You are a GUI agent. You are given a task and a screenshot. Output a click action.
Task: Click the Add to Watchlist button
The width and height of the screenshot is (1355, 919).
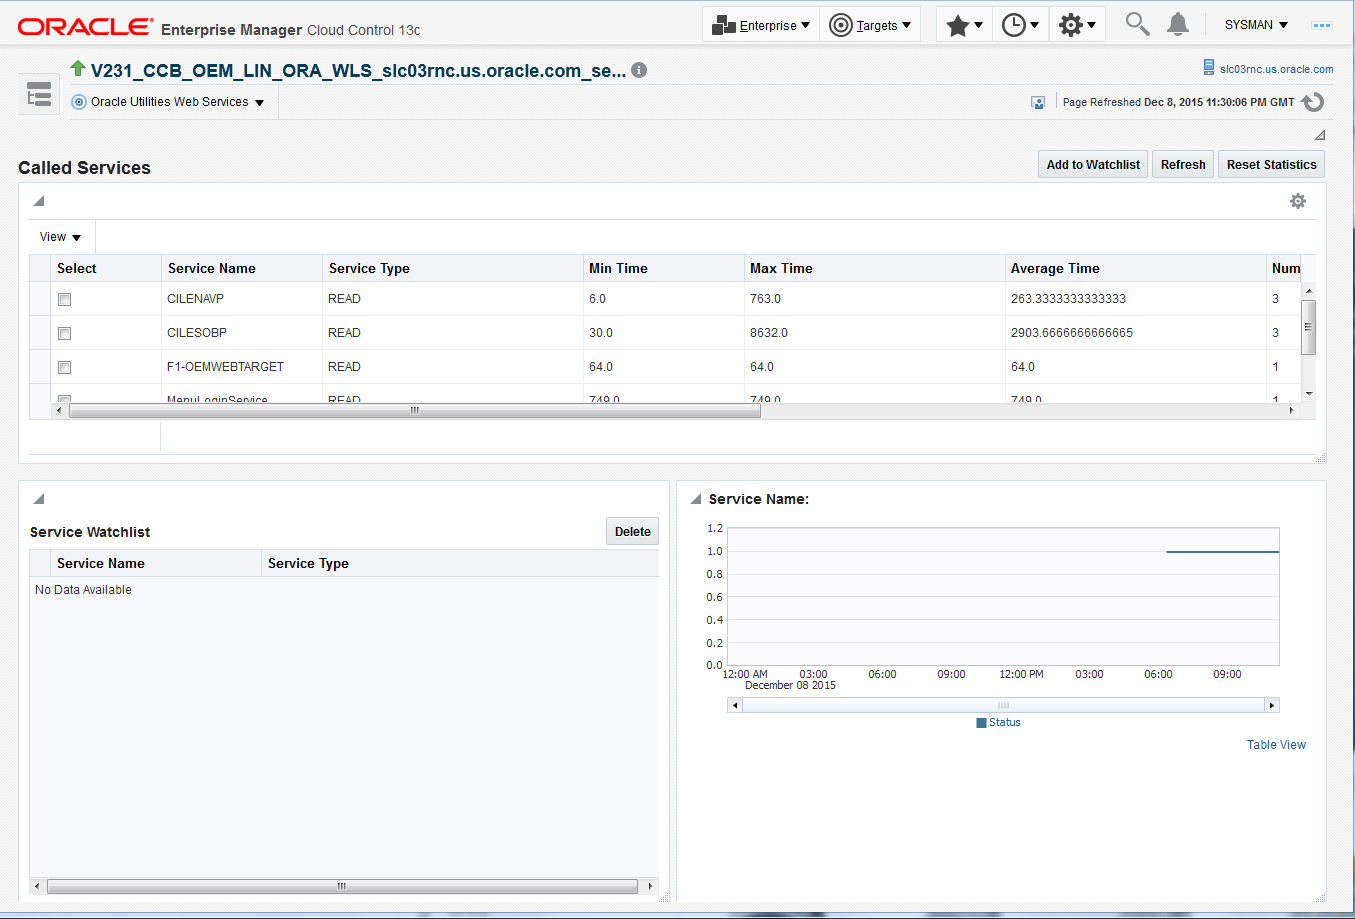point(1093,165)
